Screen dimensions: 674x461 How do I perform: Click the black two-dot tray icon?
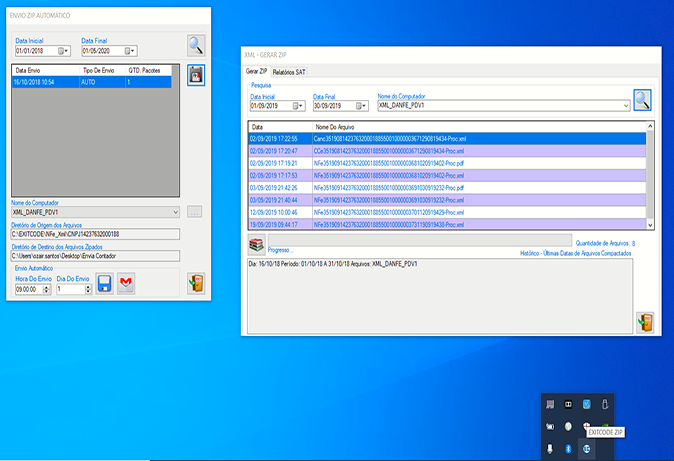568,404
